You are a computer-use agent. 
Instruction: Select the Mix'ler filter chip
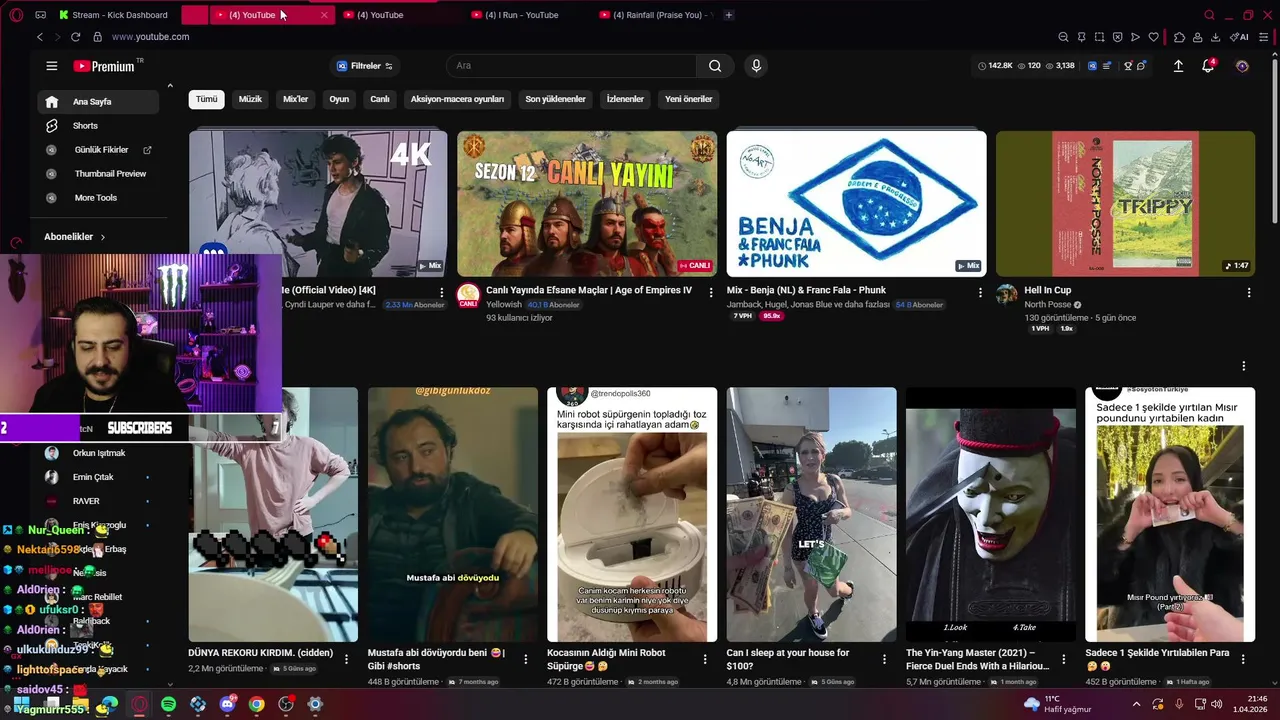(x=296, y=99)
